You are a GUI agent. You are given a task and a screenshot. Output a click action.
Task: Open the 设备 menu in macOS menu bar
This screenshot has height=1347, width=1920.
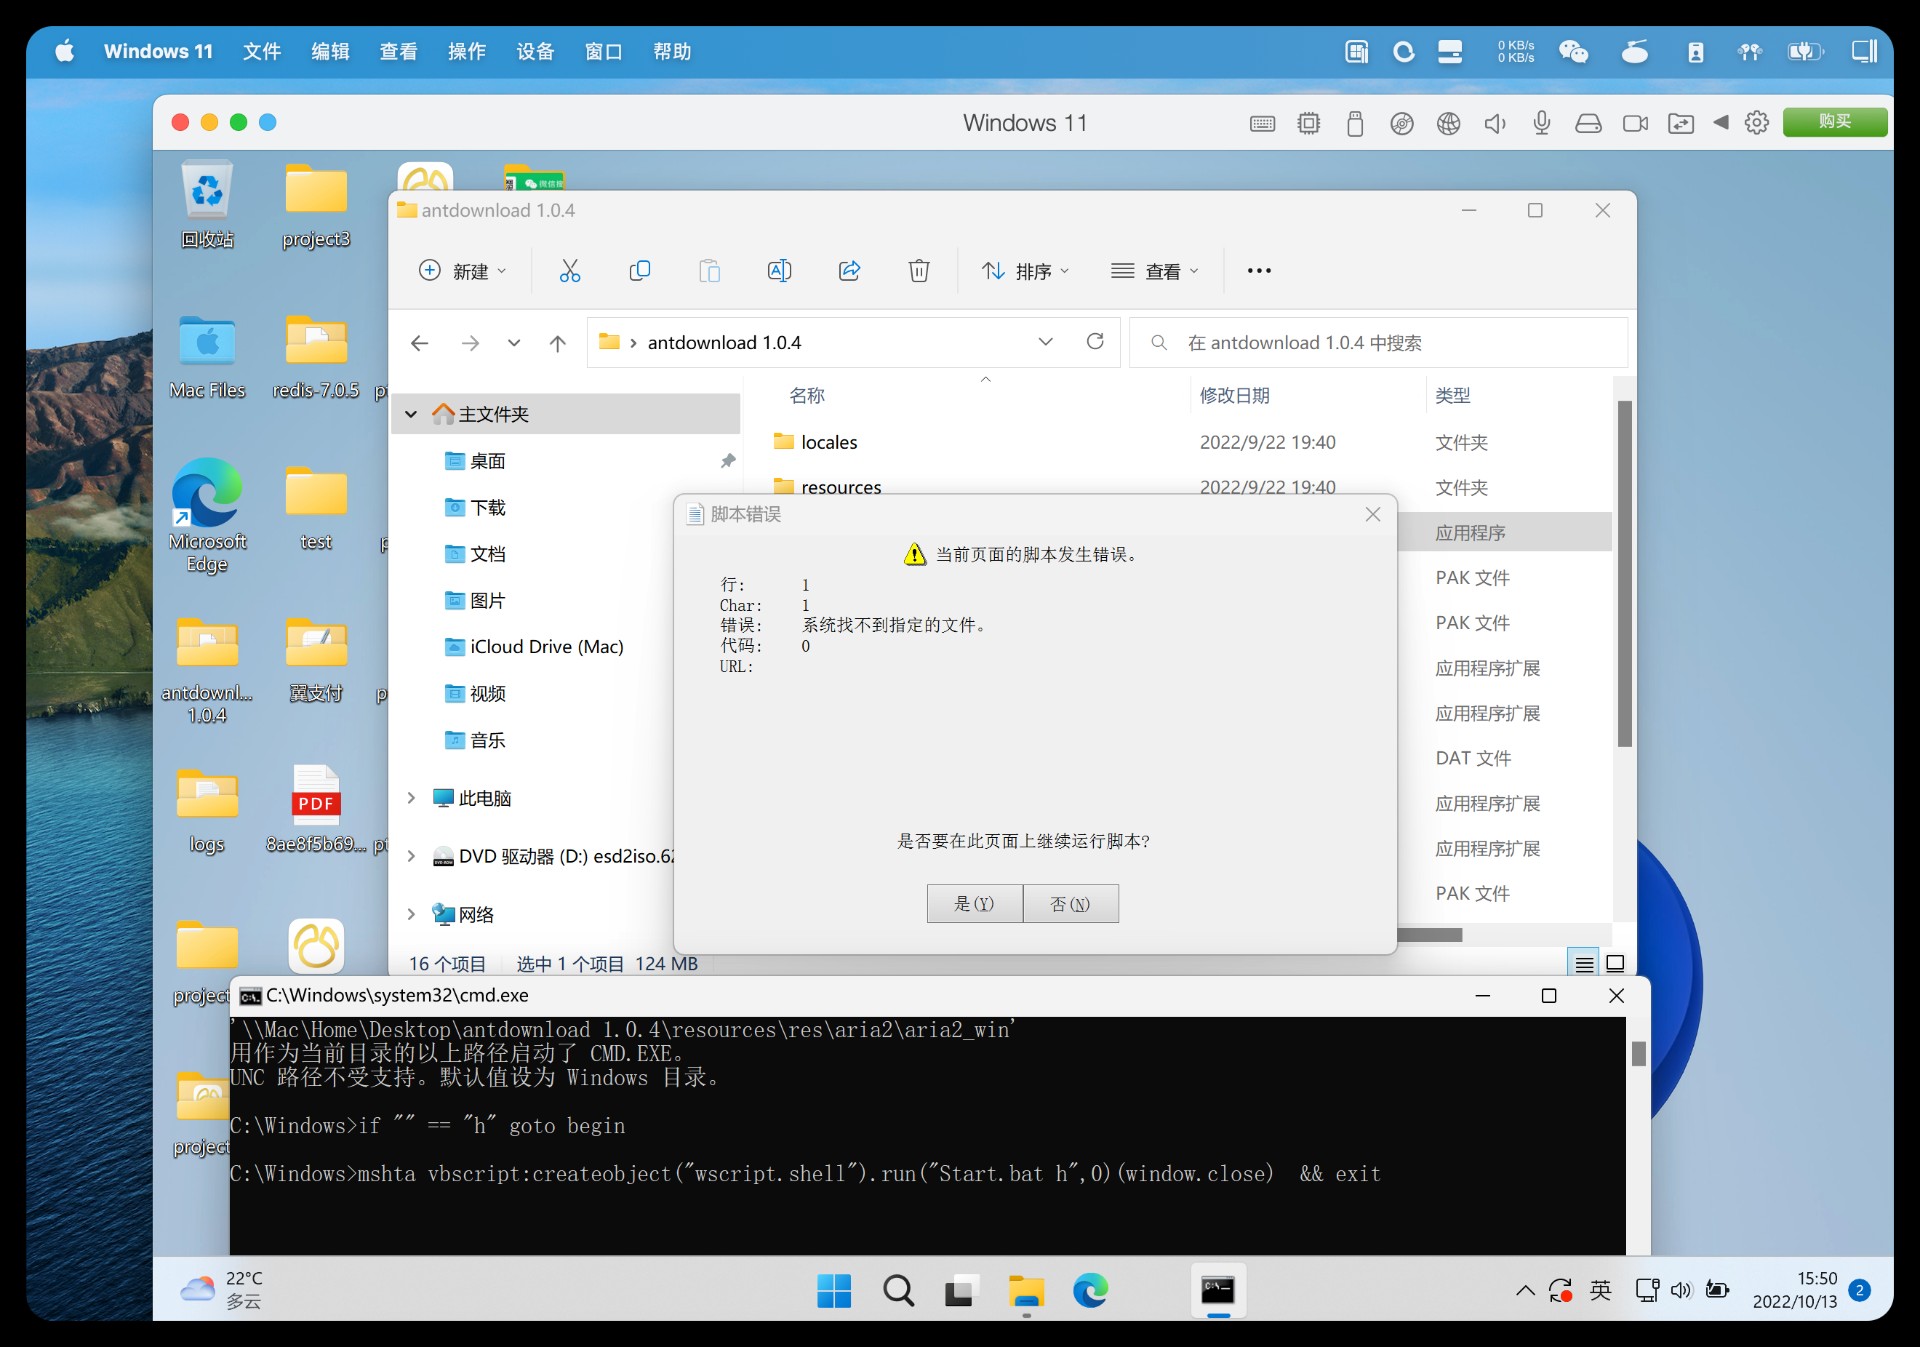pyautogui.click(x=536, y=52)
